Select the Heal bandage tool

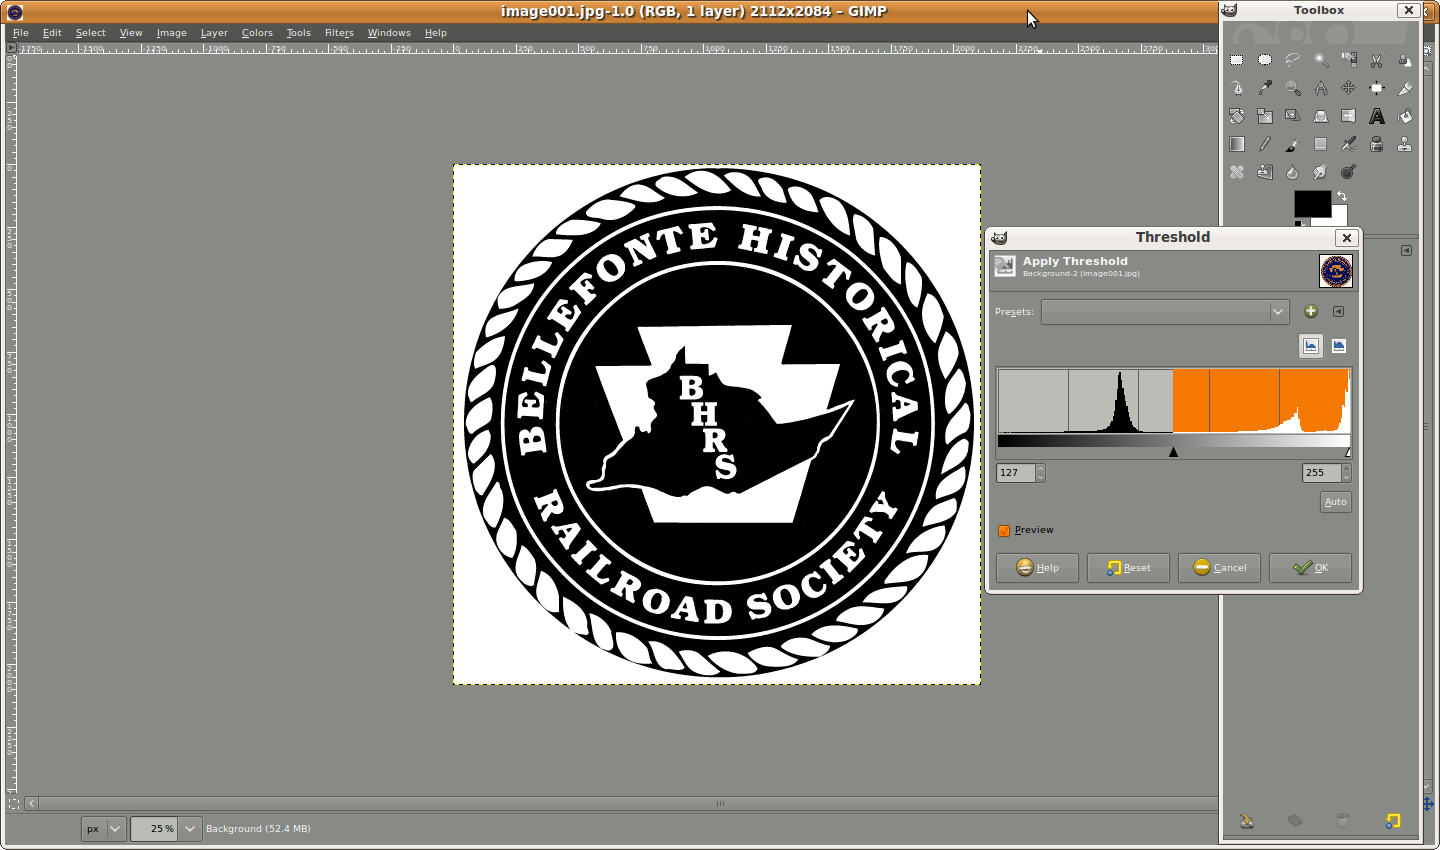pos(1237,172)
